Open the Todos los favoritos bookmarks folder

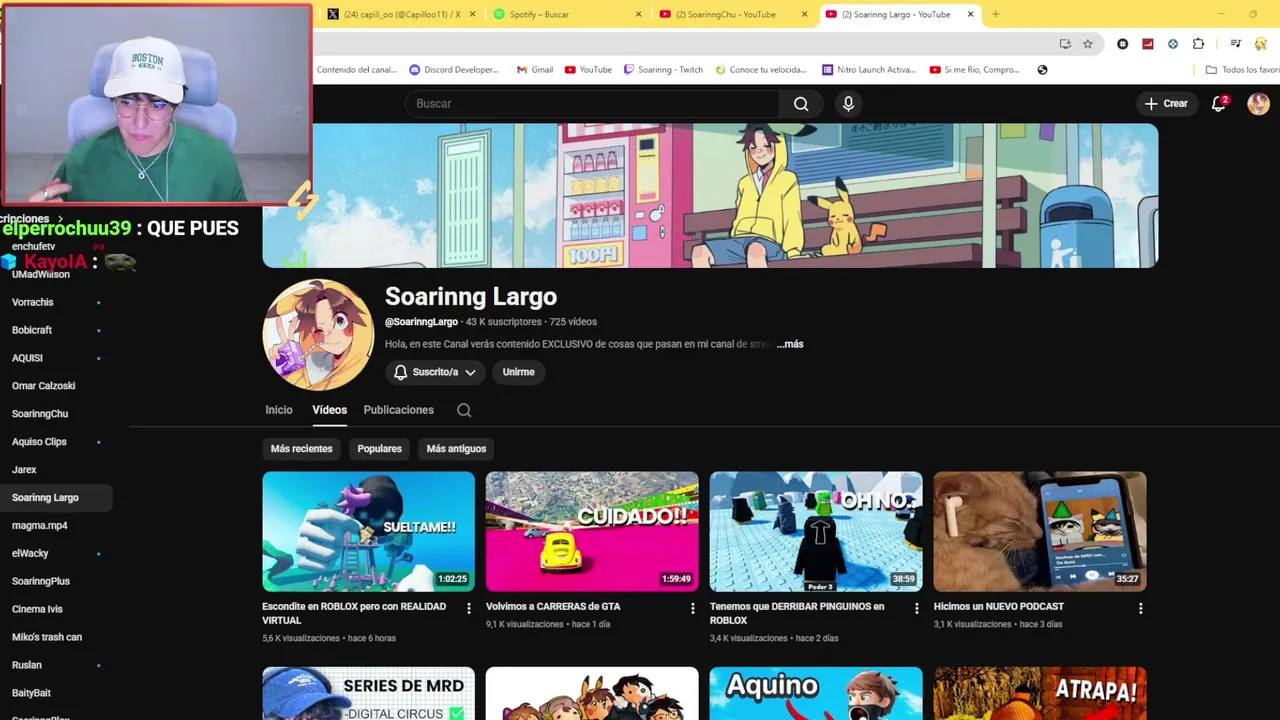point(1242,70)
